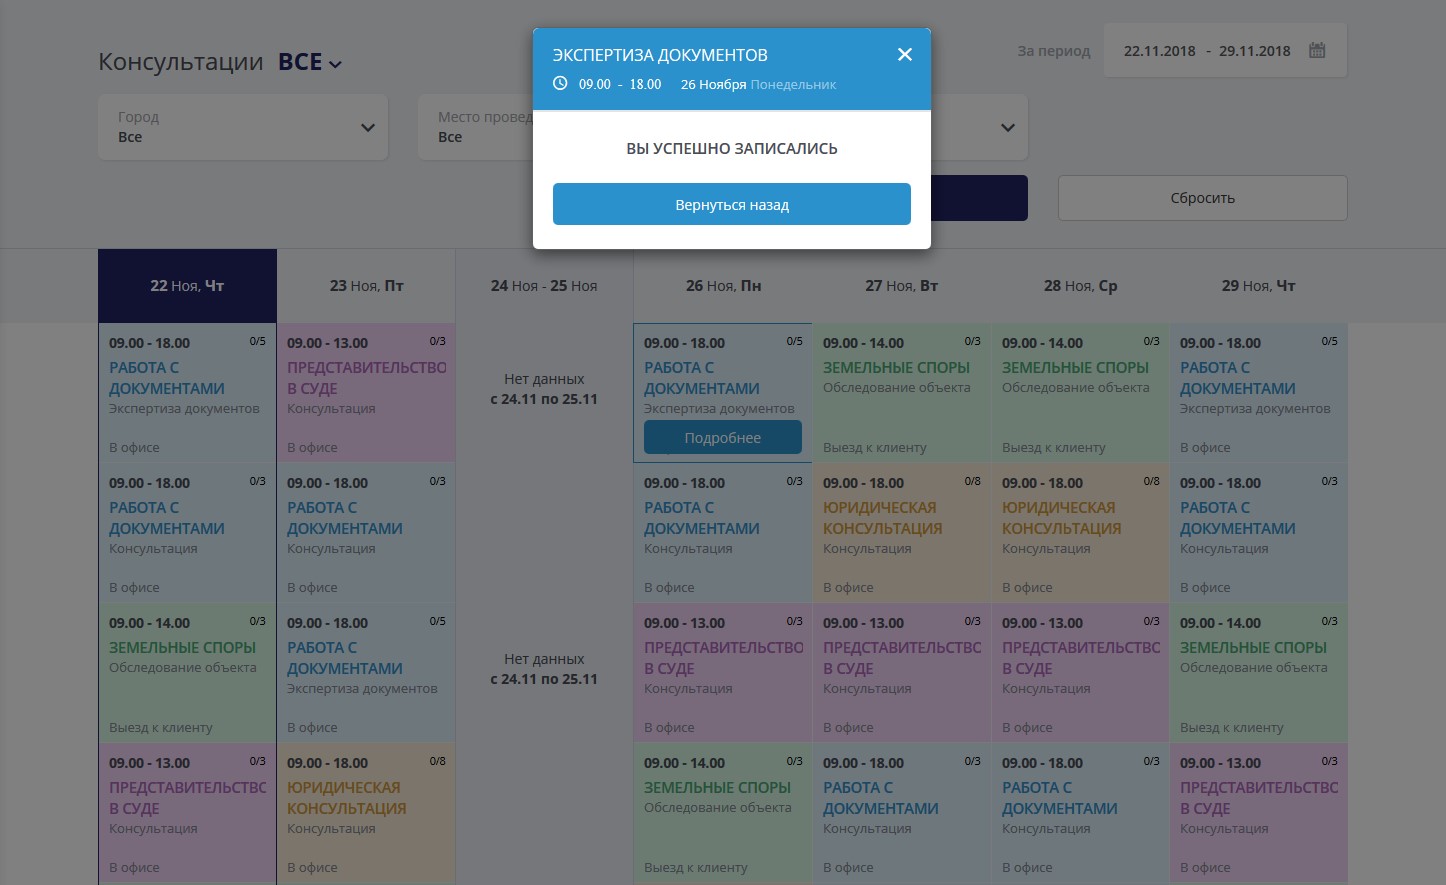Select the 29 Ноя, Чт day header
The image size is (1446, 885).
tap(1258, 286)
